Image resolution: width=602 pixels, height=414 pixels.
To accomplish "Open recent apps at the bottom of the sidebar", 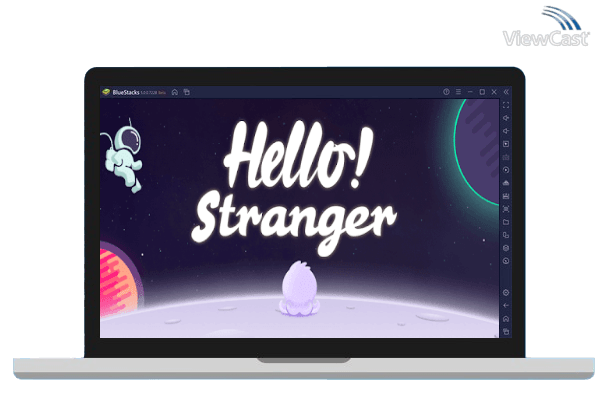I will click(506, 331).
